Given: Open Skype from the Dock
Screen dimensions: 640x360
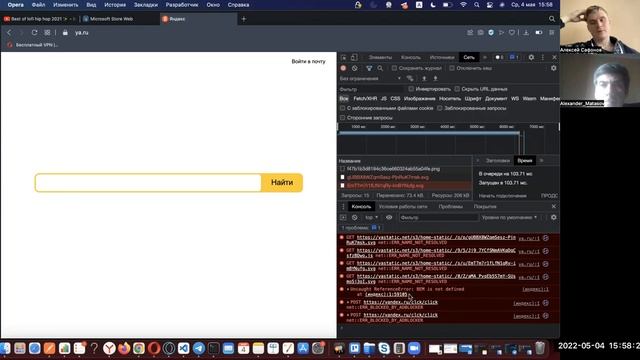Looking at the screenshot, I should pyautogui.click(x=384, y=348).
